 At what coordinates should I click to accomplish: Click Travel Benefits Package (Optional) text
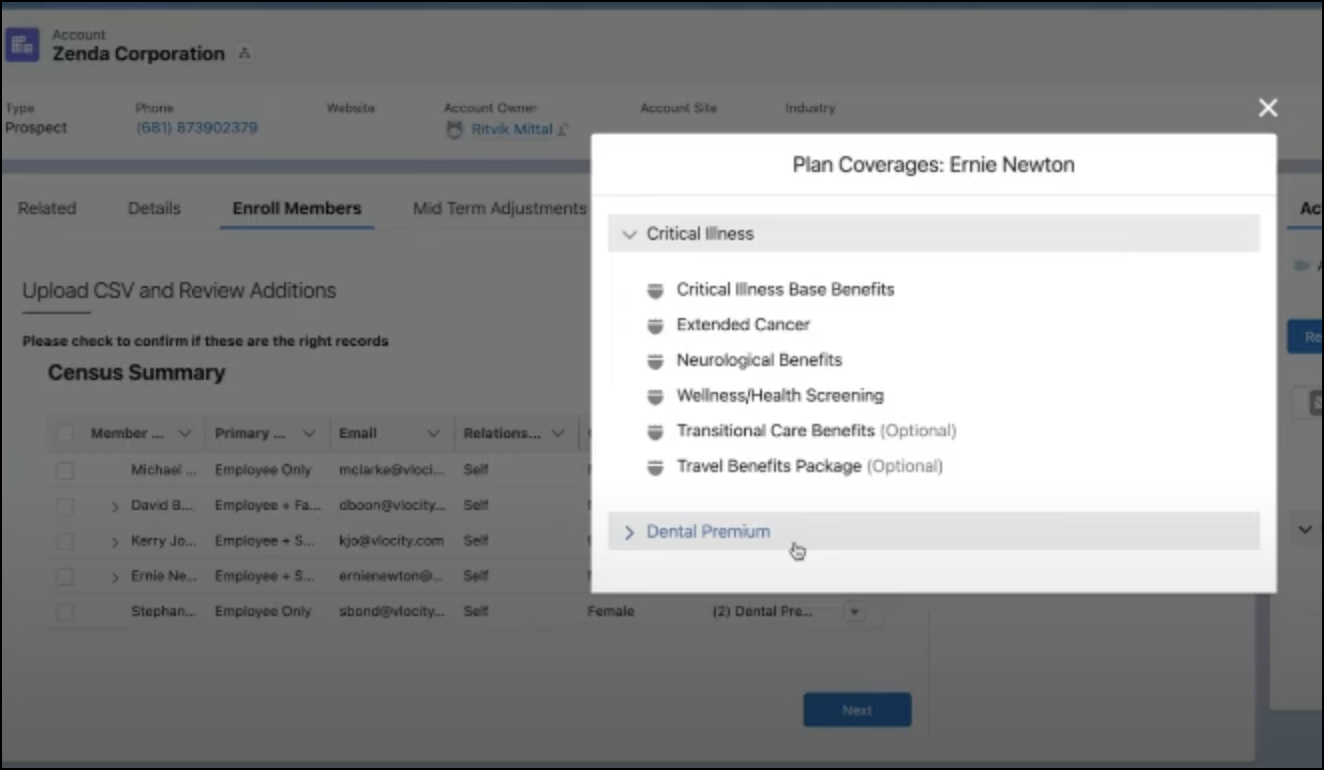809,467
